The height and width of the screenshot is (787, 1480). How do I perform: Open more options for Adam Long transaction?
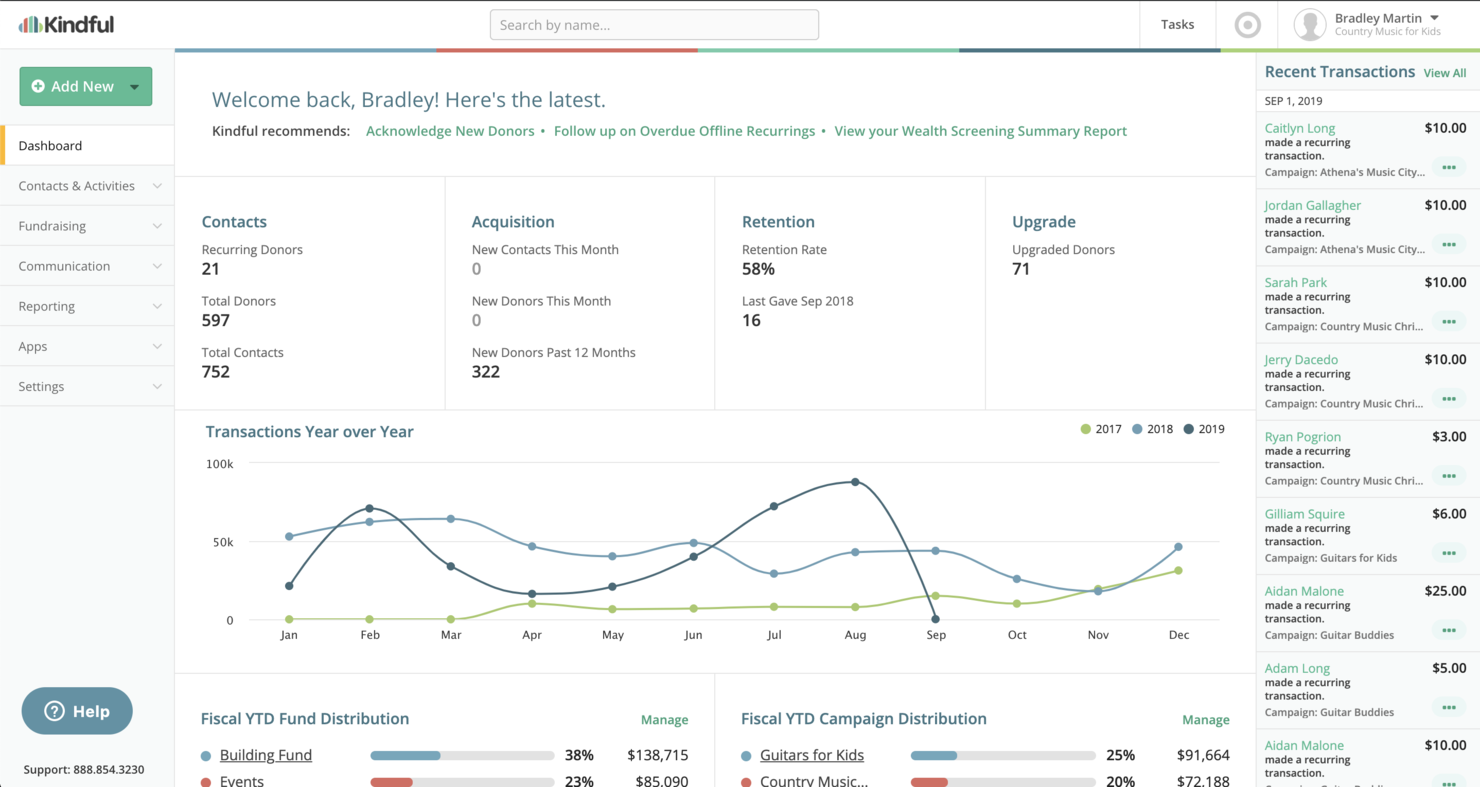(x=1448, y=707)
